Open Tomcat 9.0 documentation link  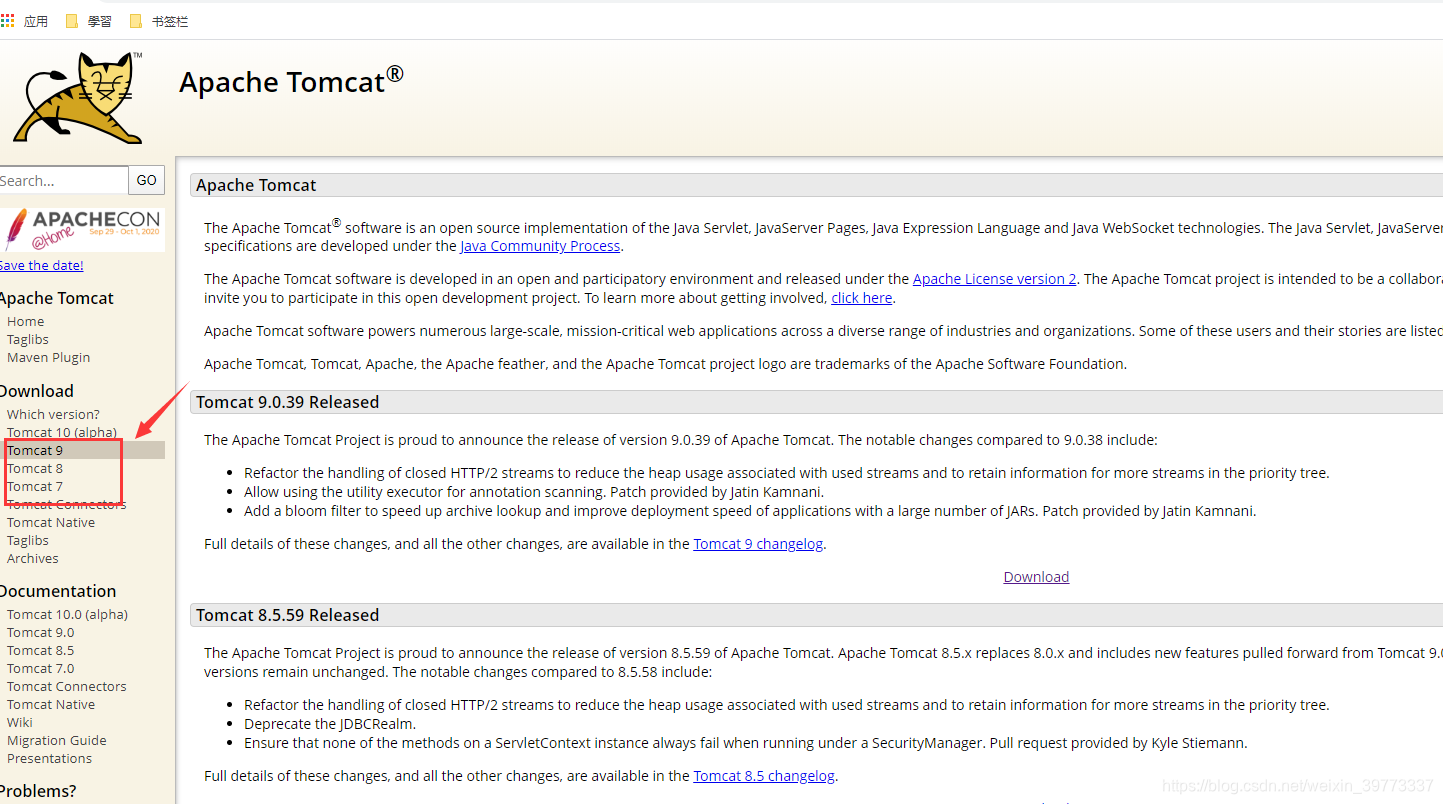40,632
